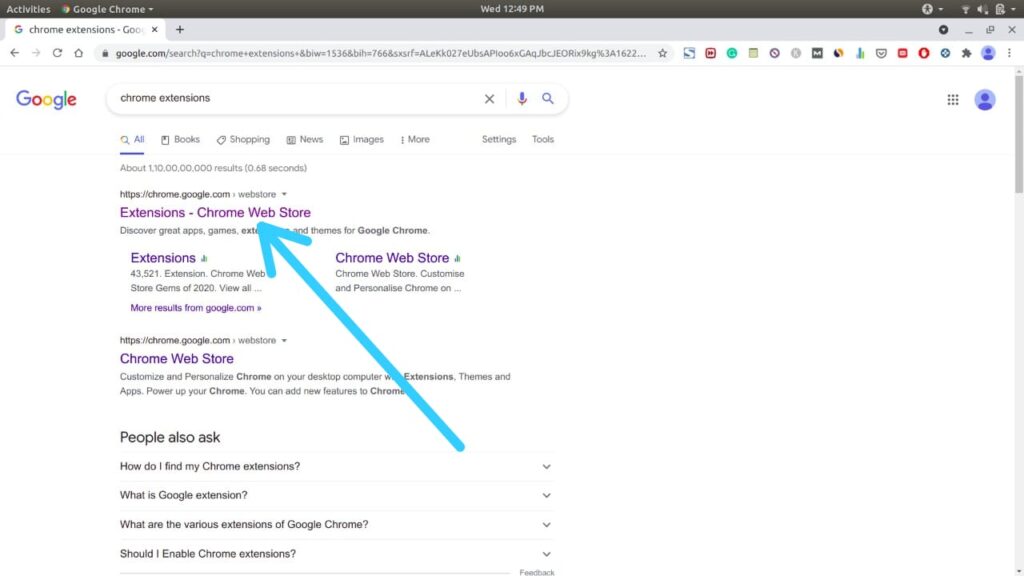Expand 'How do I find my Chrome extensions?'

[336, 466]
